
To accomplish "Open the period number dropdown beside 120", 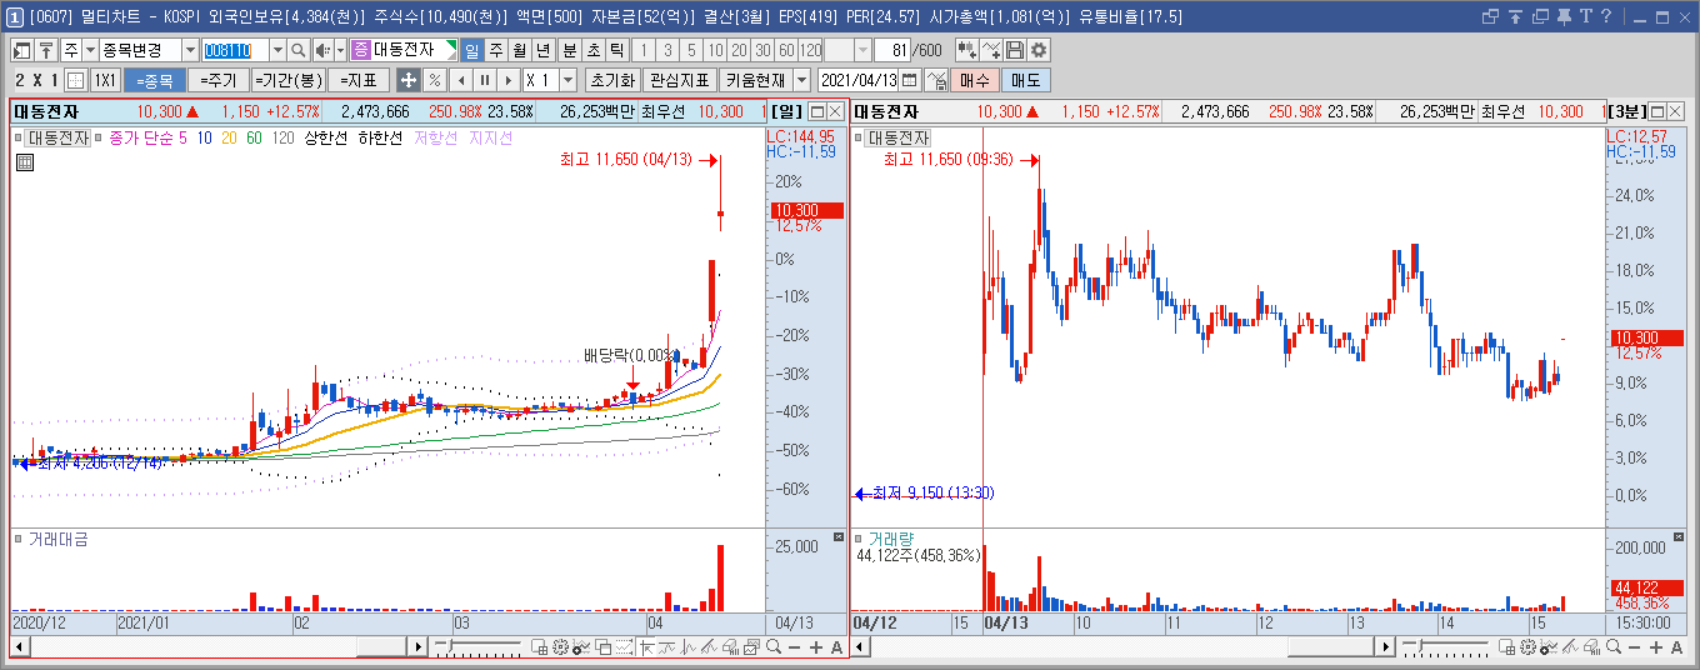I will pyautogui.click(x=863, y=50).
